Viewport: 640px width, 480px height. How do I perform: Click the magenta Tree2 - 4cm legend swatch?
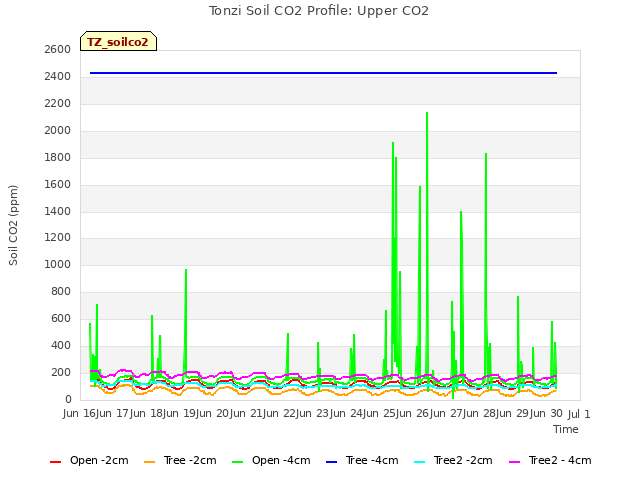pos(515,462)
